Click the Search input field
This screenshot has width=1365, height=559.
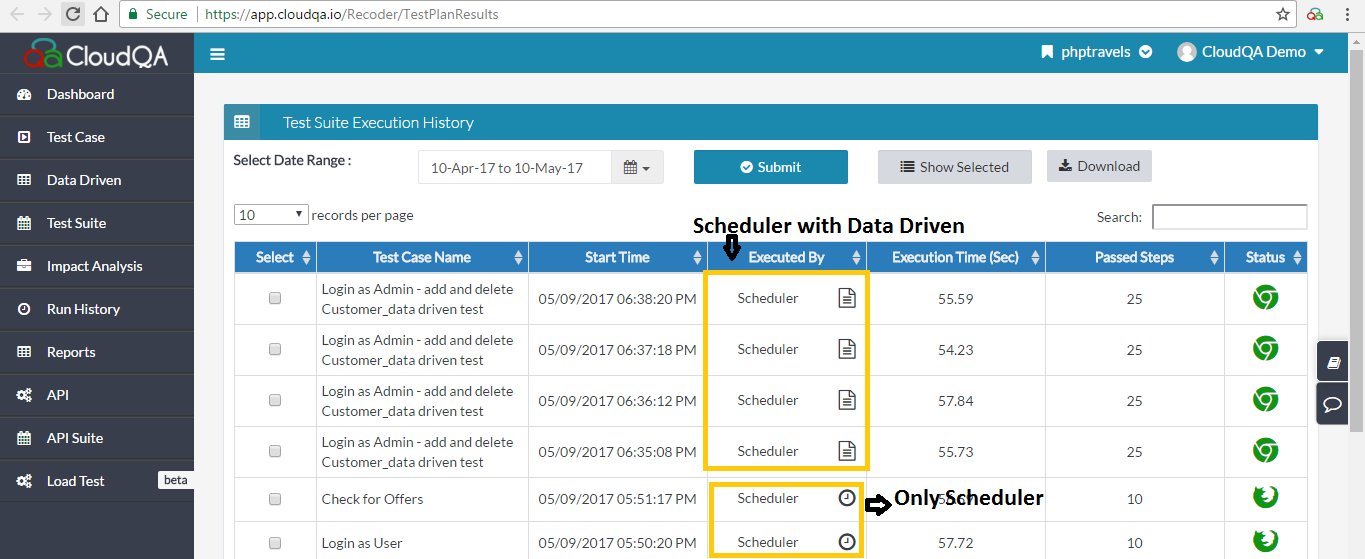point(1229,217)
